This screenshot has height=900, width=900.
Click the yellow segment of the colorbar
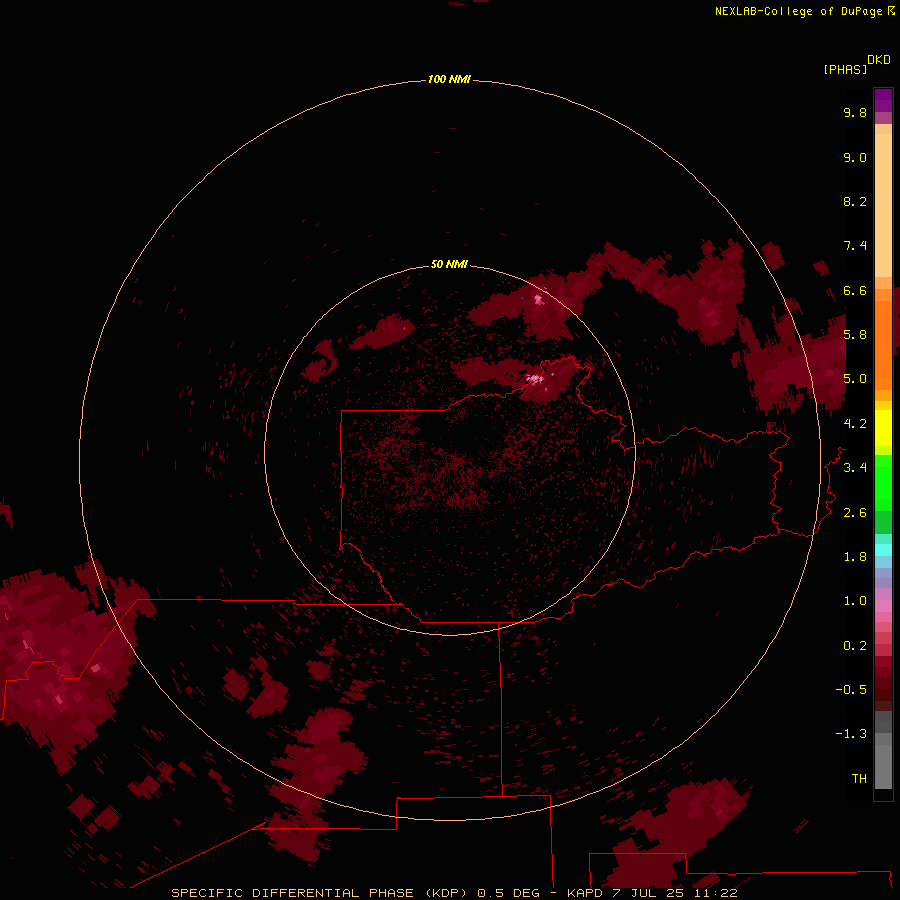[x=883, y=428]
